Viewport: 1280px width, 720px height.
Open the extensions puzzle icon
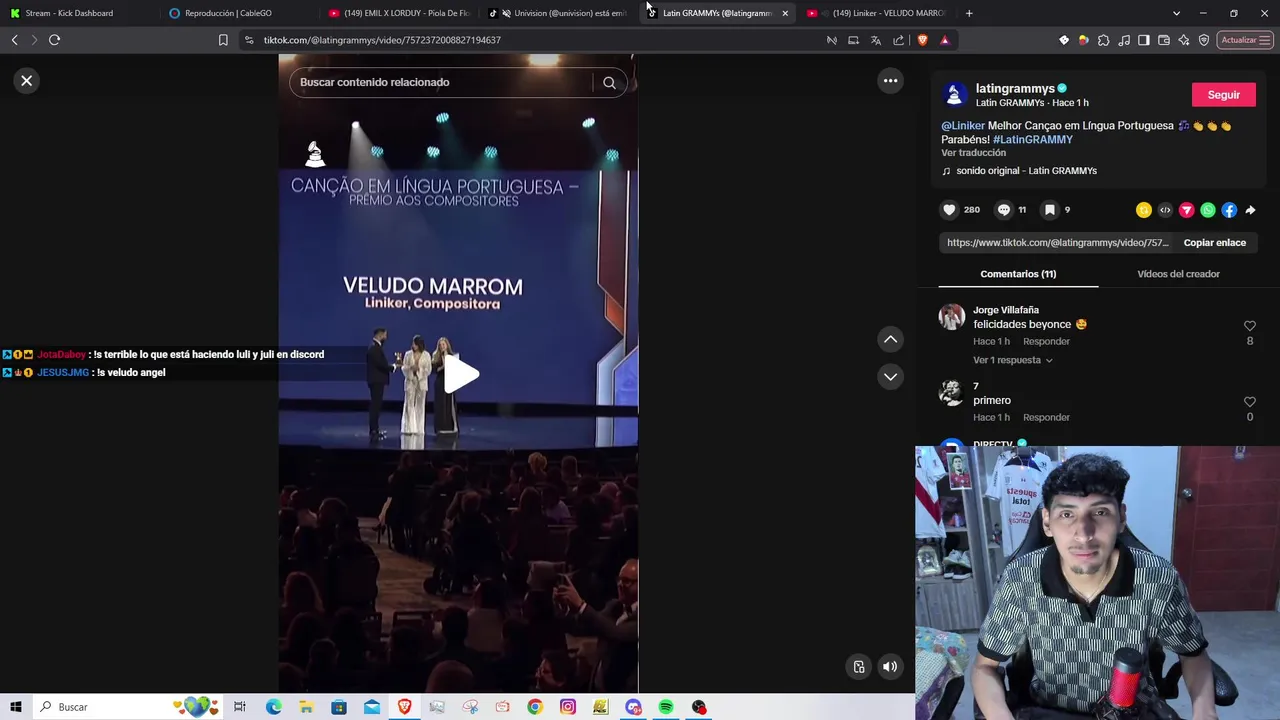click(x=1104, y=40)
